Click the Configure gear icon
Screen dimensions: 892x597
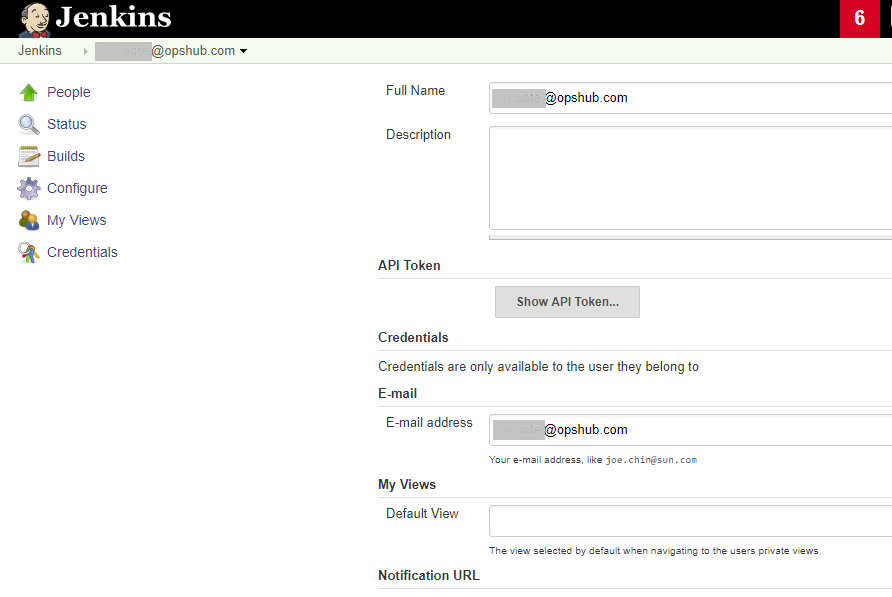click(x=29, y=188)
